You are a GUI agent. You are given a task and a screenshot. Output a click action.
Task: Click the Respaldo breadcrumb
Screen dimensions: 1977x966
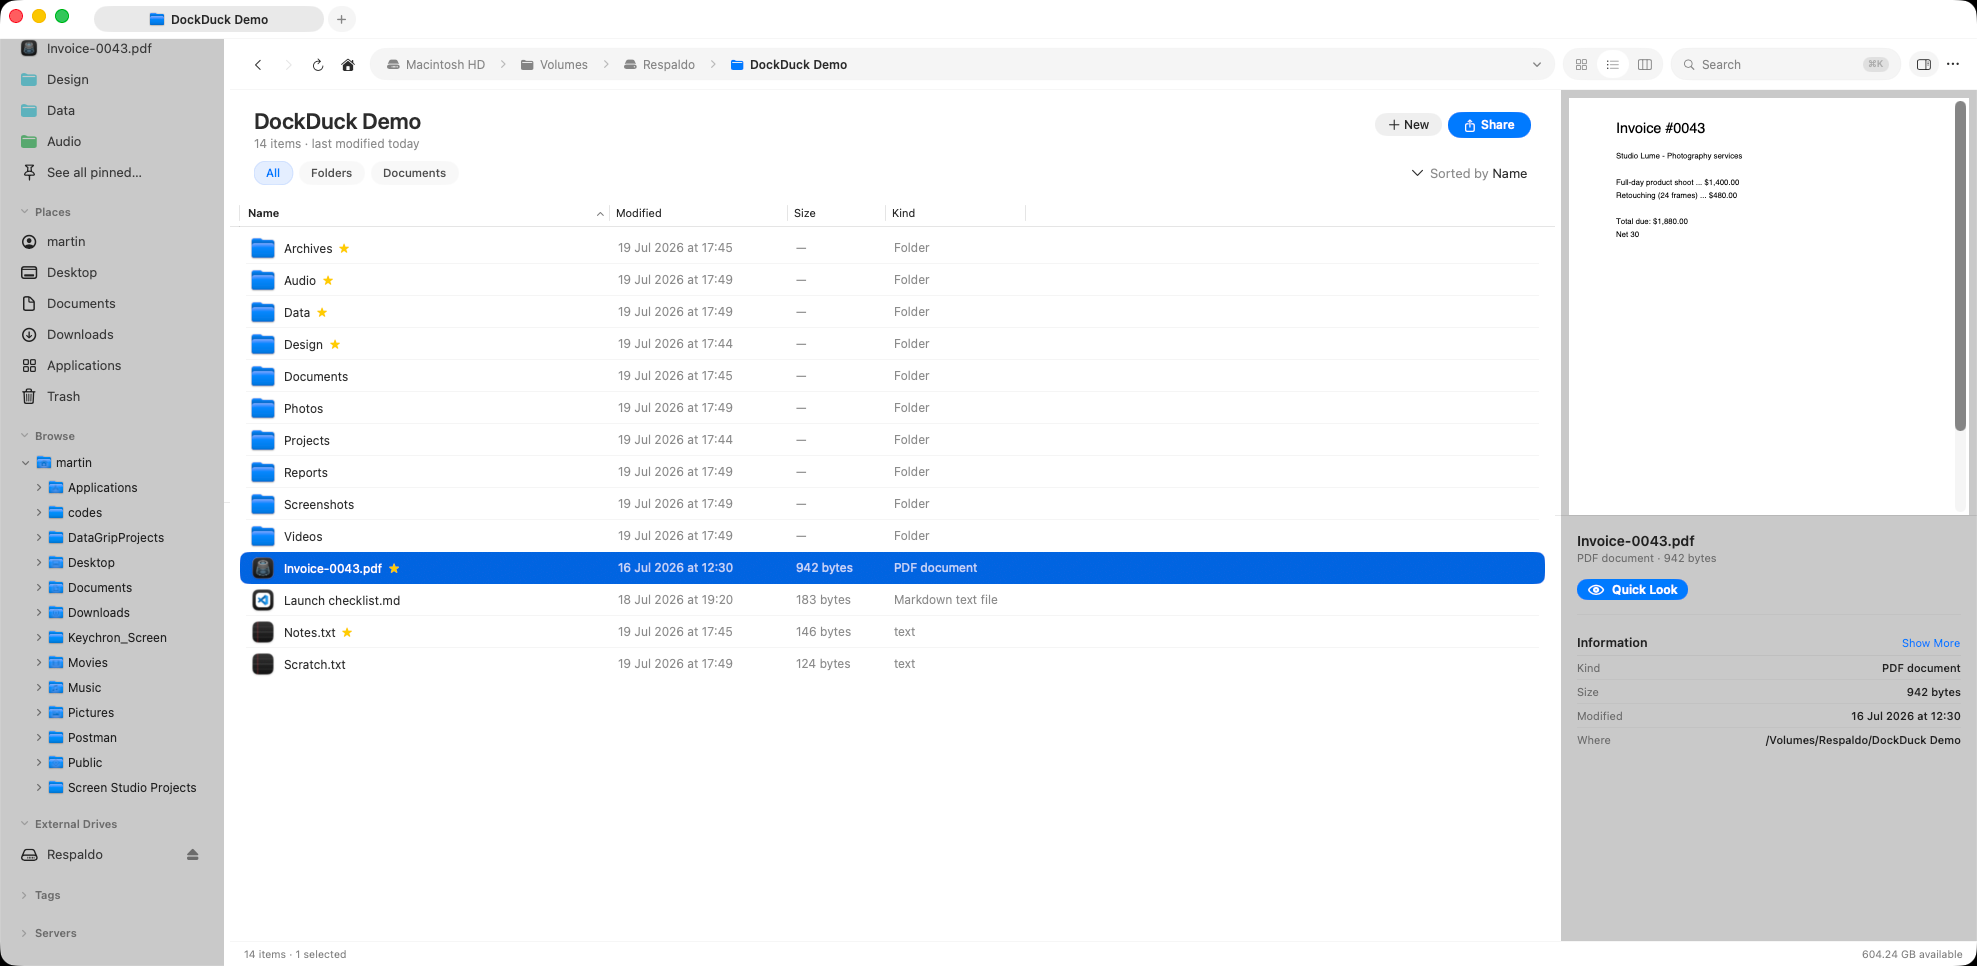(659, 65)
